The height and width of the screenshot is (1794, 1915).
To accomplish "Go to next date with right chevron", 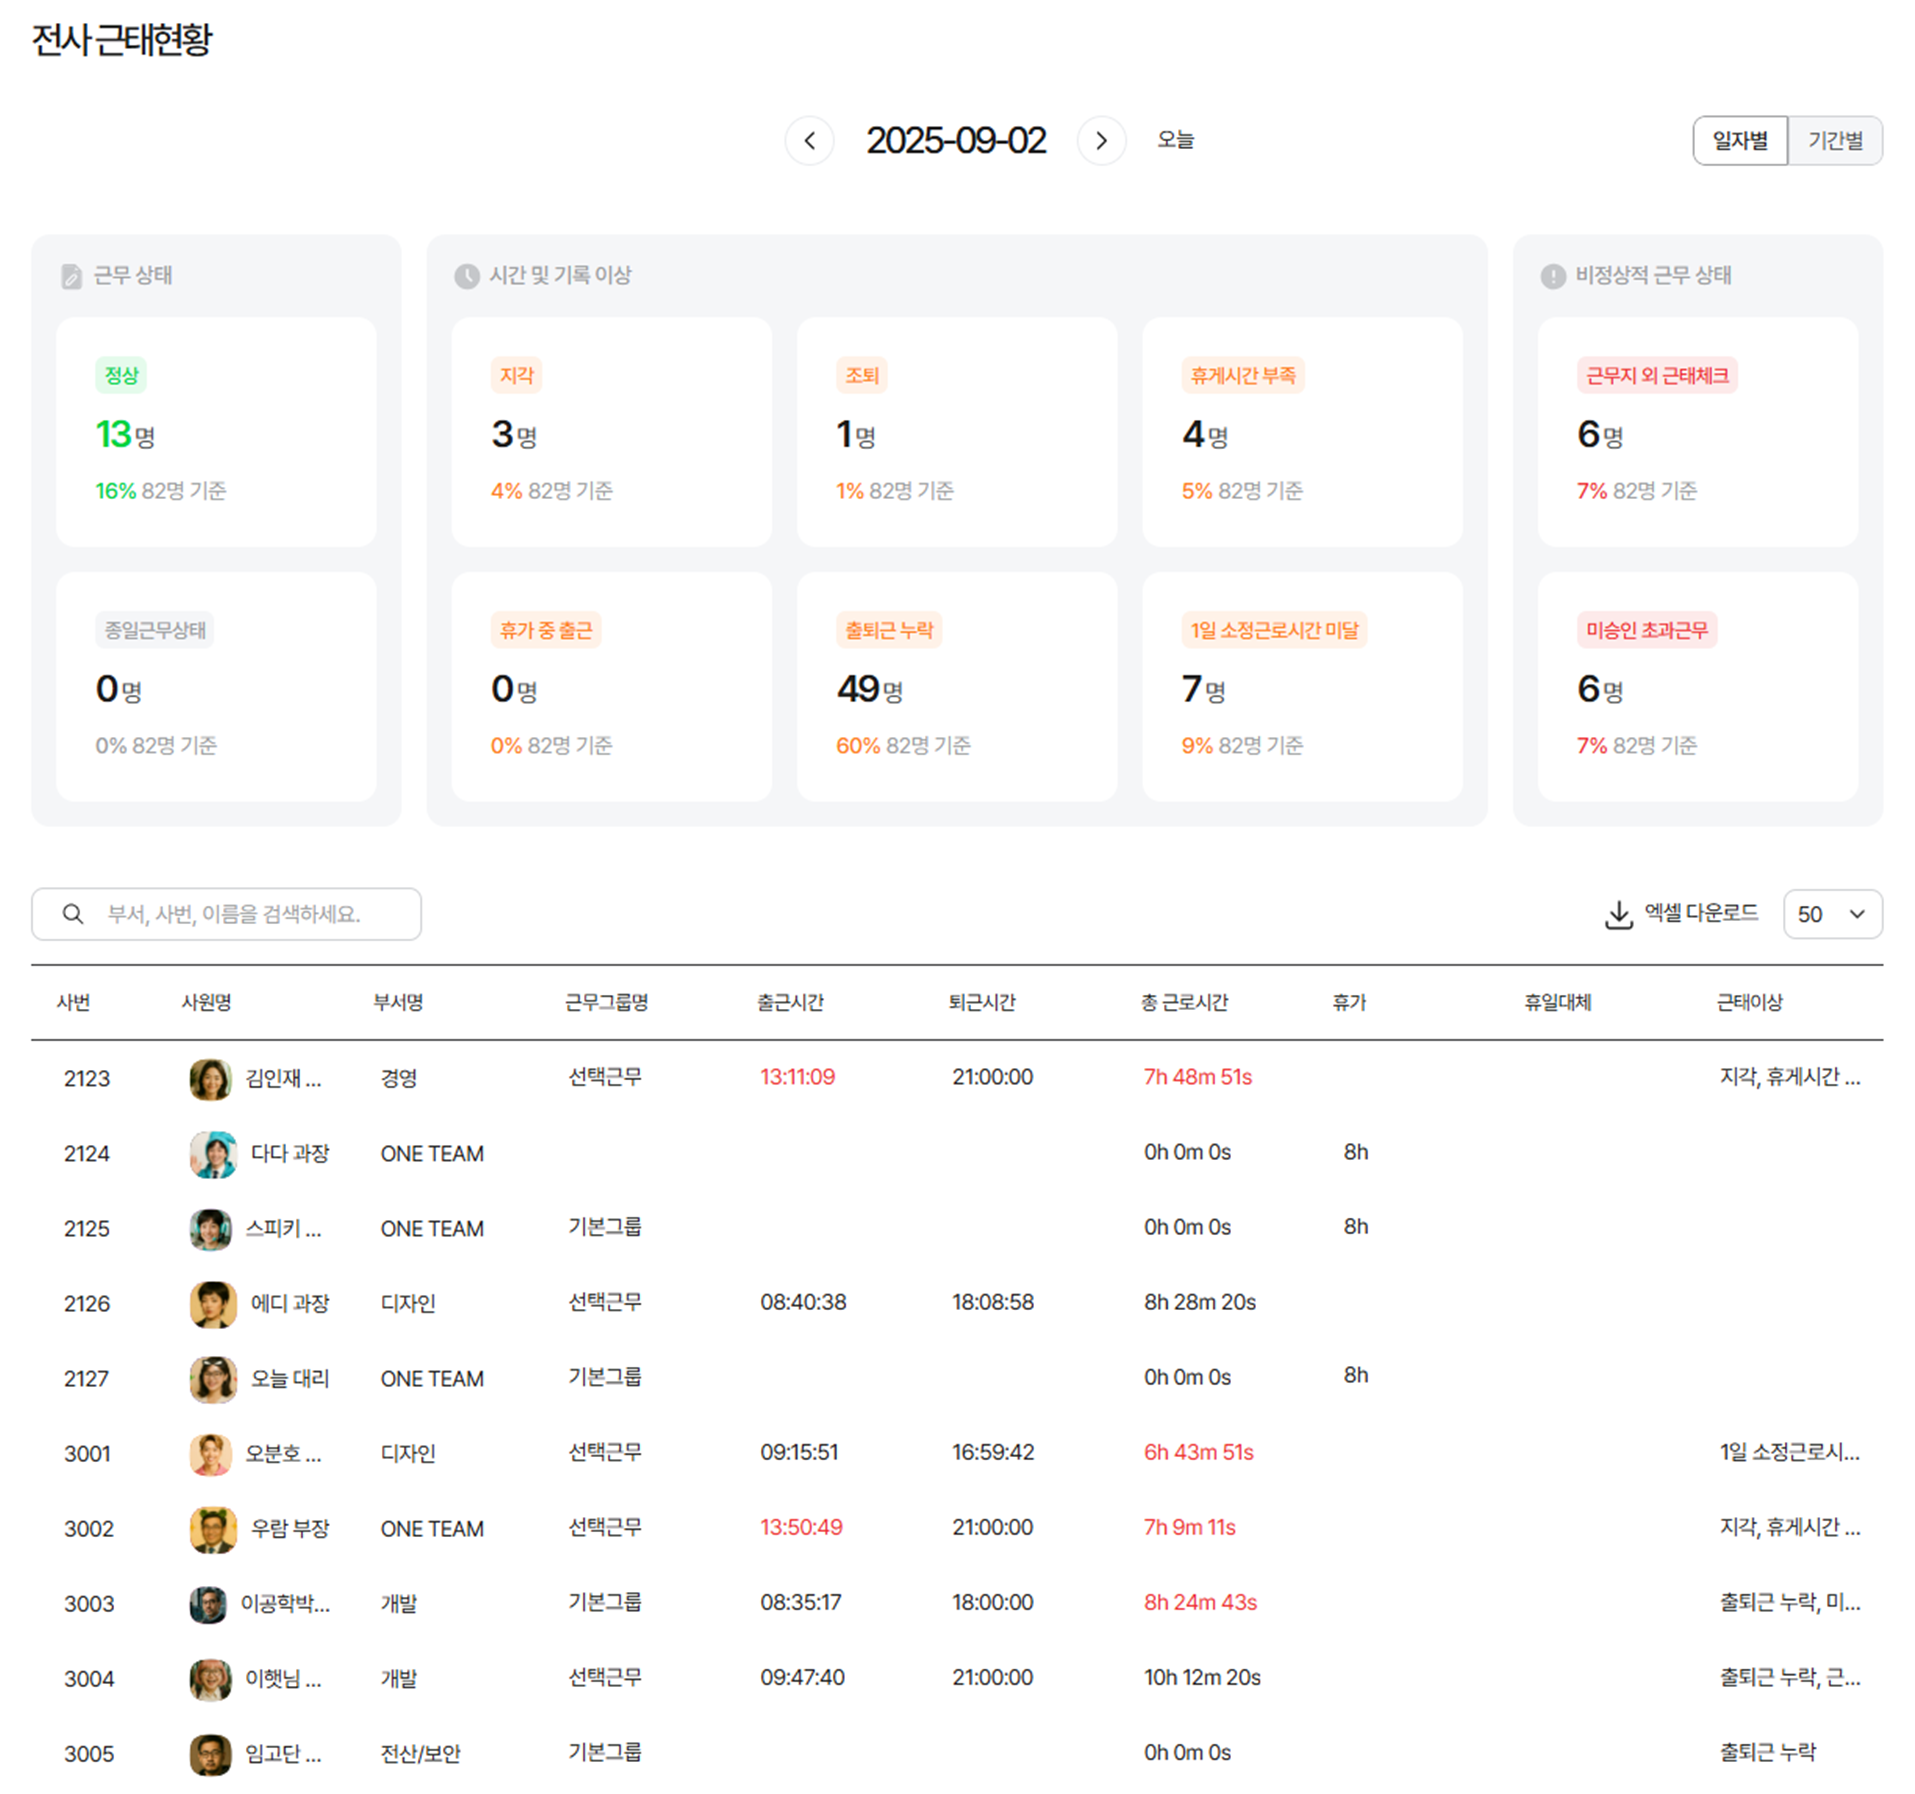I will pos(1101,141).
